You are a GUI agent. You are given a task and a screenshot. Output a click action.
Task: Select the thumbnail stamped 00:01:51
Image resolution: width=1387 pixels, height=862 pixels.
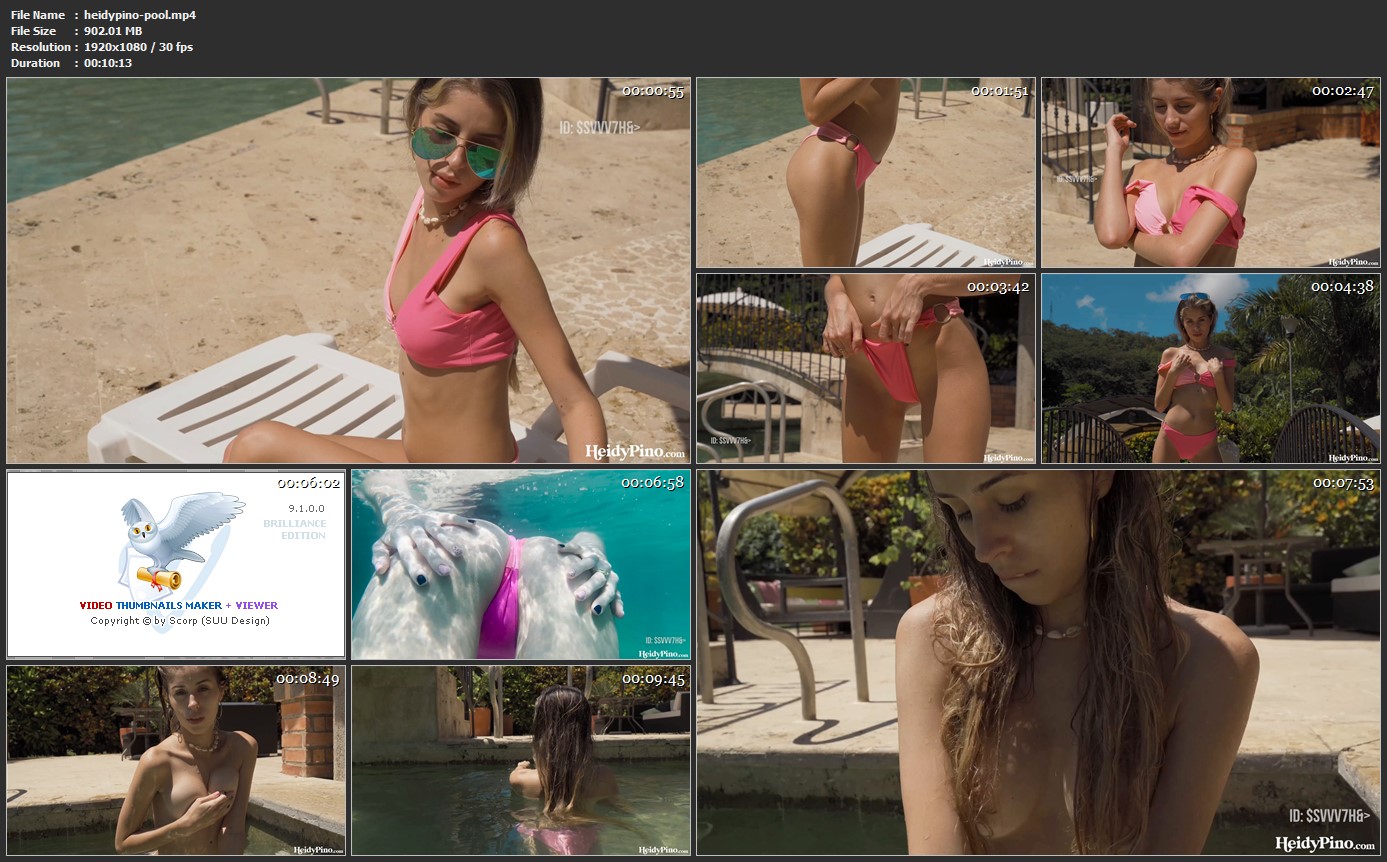tap(865, 172)
